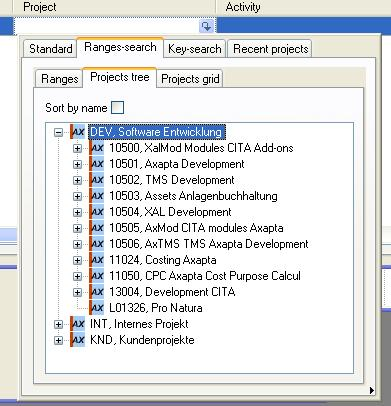391x406 pixels.
Task: Expand the 10503 Assets Anlagenbuchhaltung node
Action: (x=77, y=196)
